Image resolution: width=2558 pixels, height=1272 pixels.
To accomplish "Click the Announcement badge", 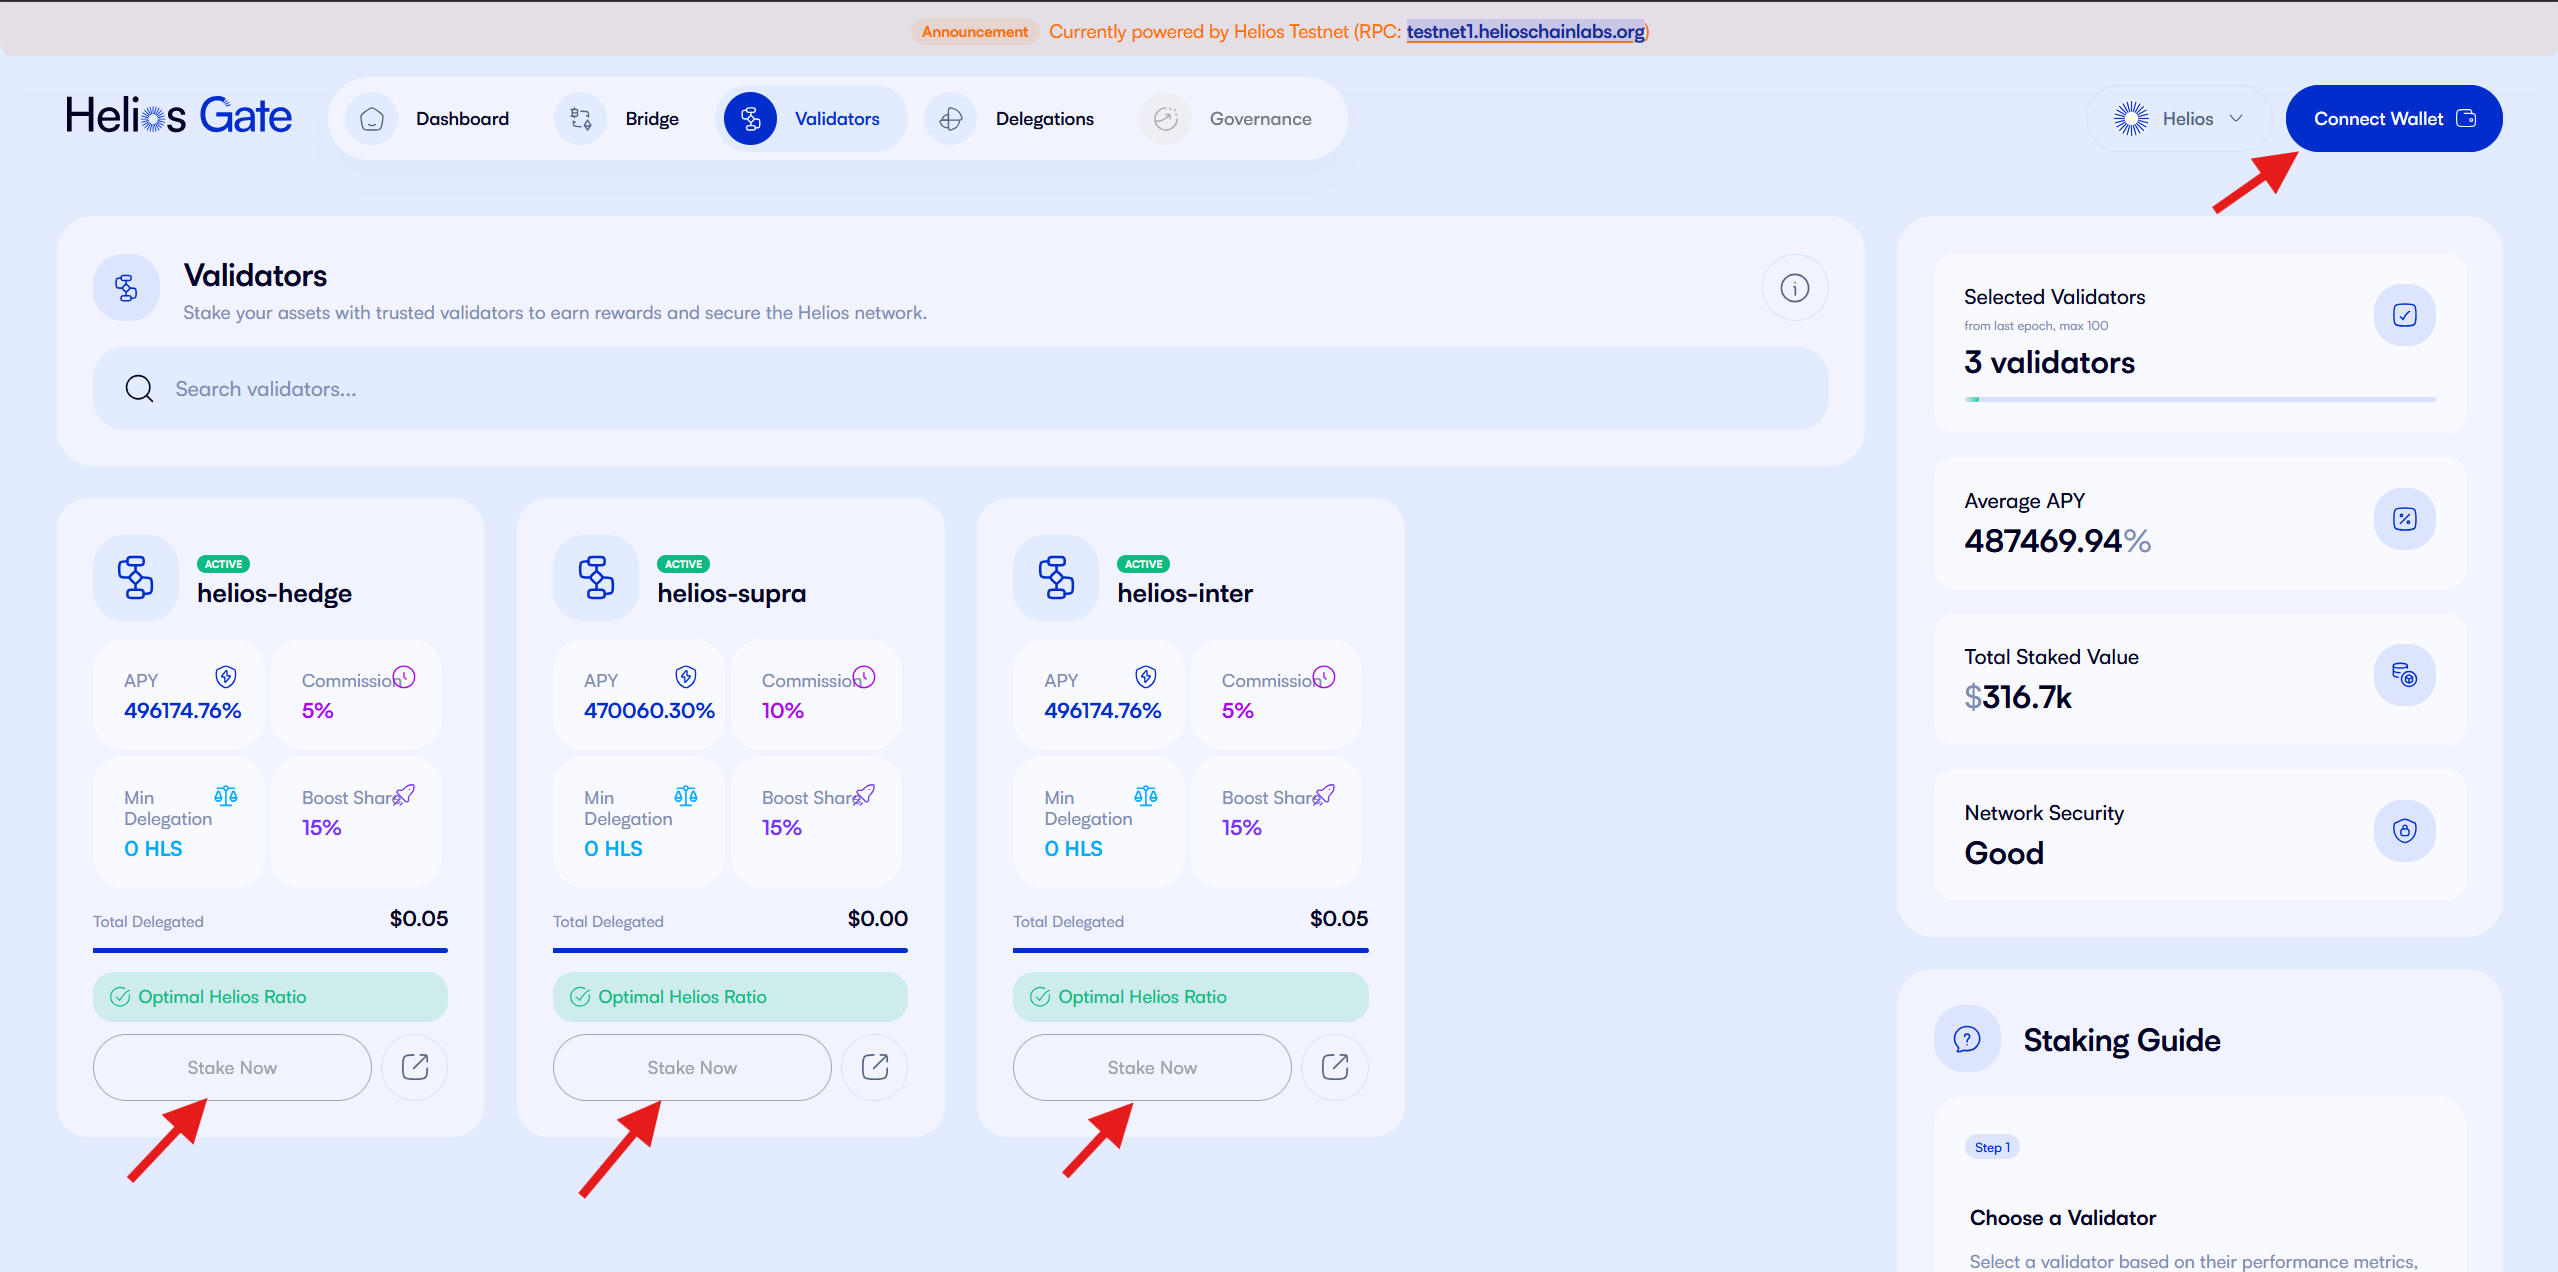I will click(x=974, y=32).
